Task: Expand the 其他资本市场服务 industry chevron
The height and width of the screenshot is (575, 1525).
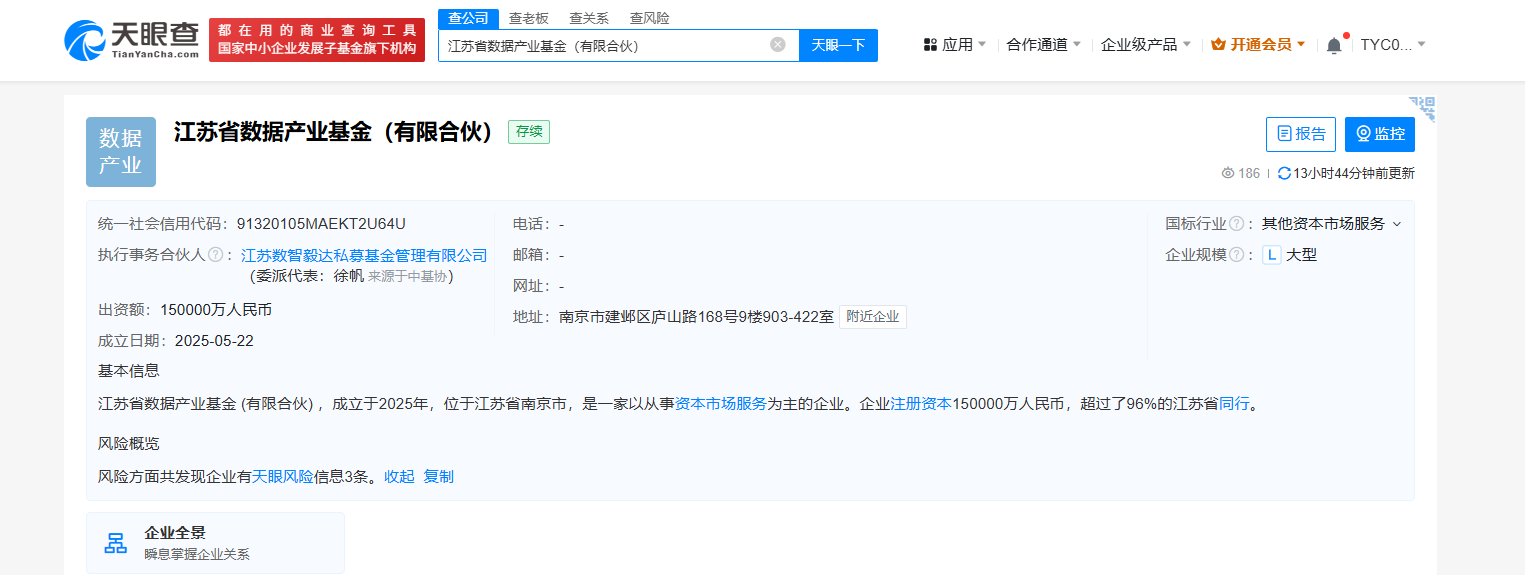Action: 1397,224
